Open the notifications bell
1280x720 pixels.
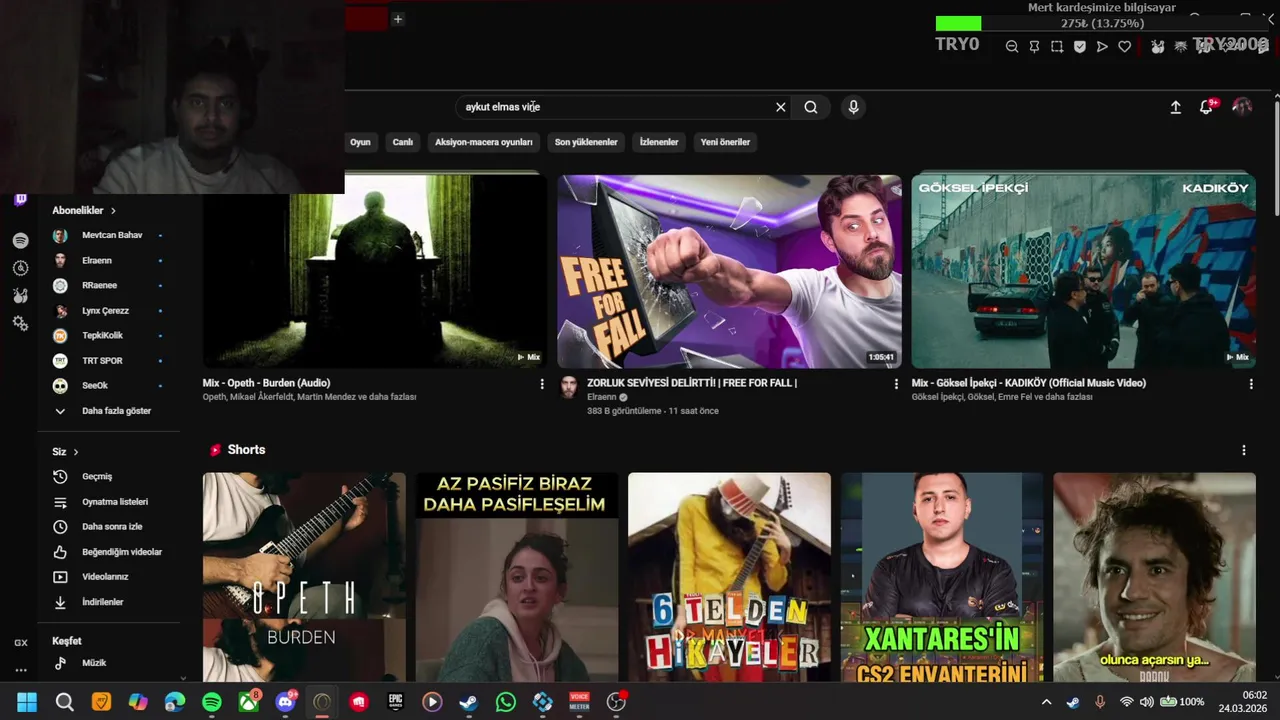click(1207, 107)
